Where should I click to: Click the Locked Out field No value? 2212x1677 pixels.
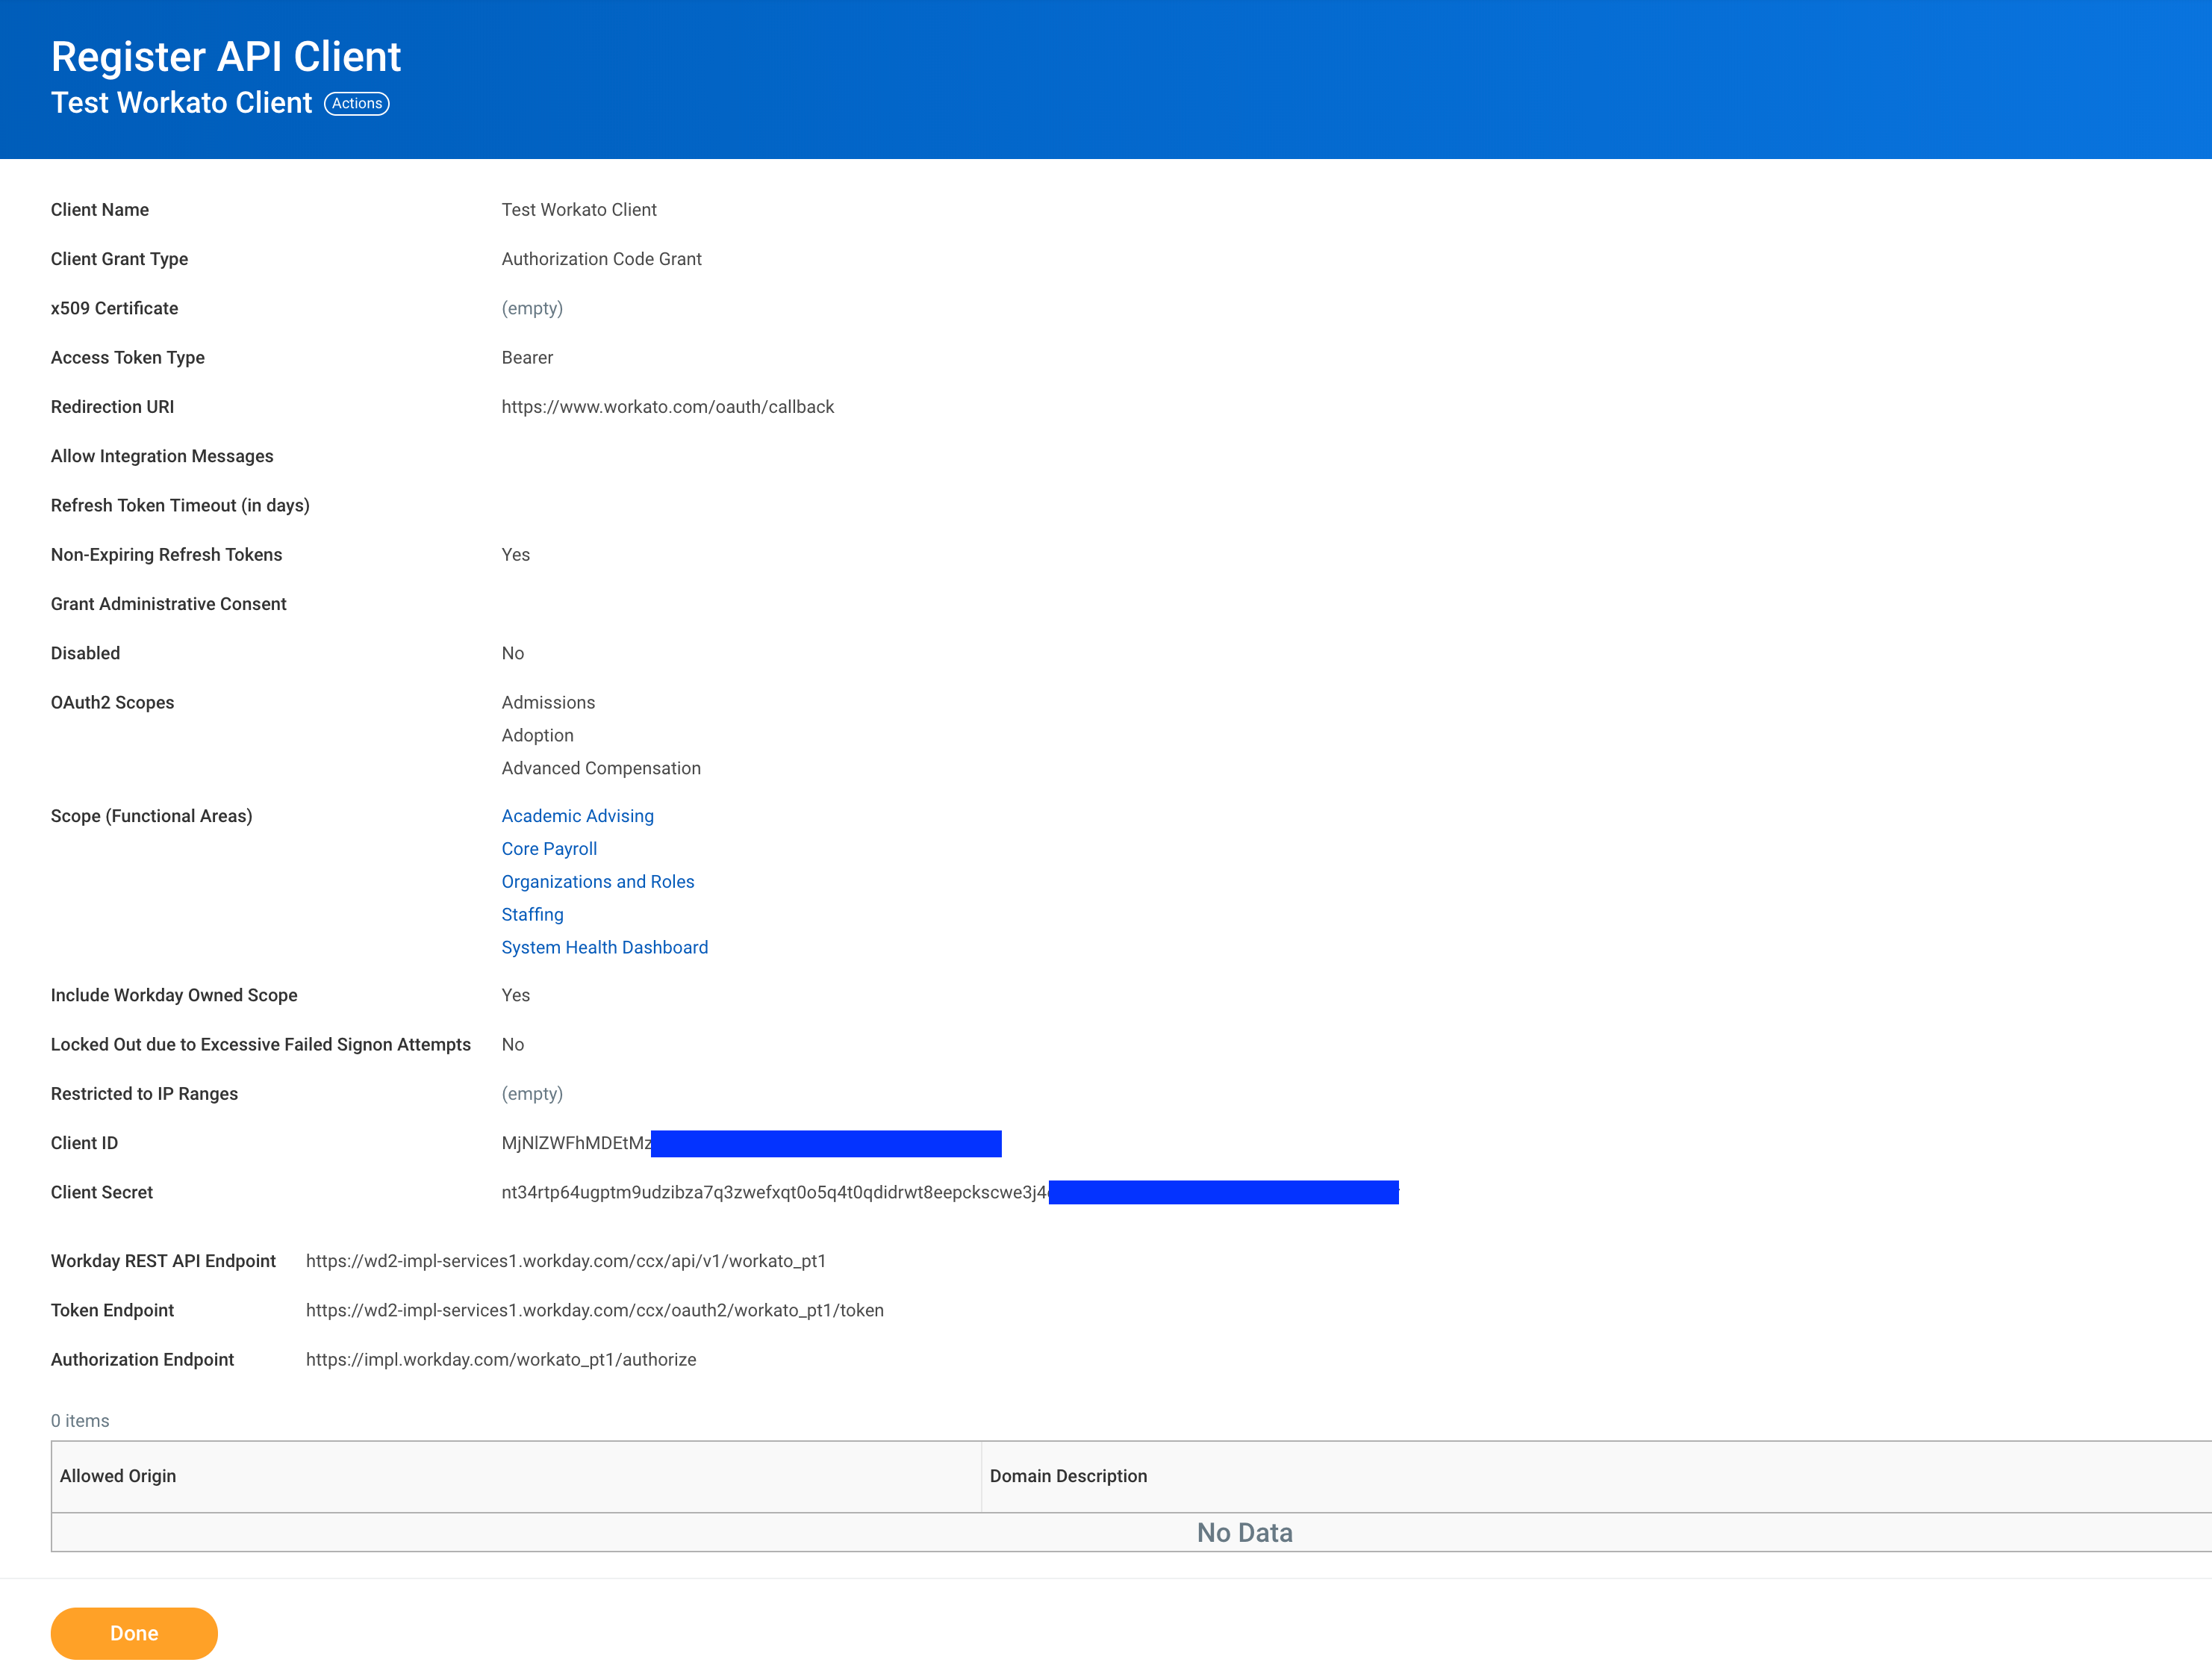[513, 1045]
